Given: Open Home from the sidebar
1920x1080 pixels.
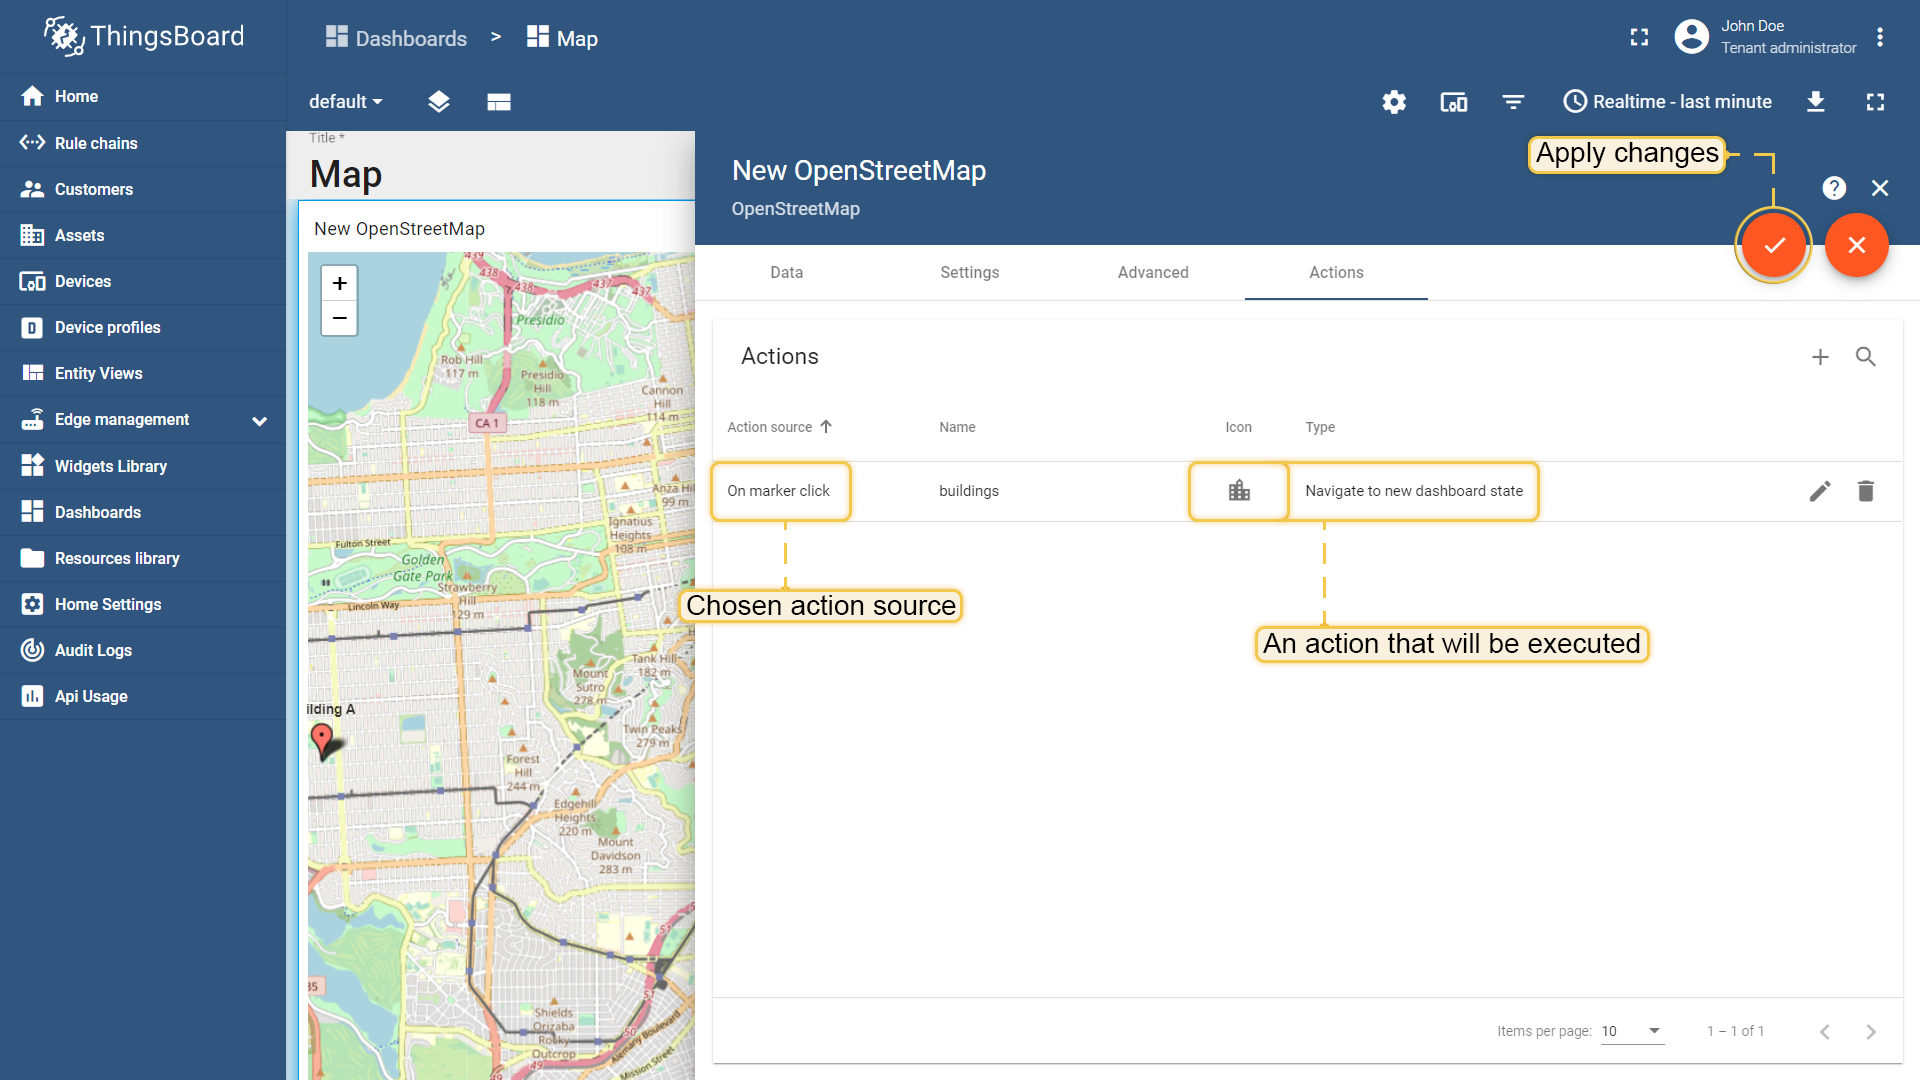Looking at the screenshot, I should (x=142, y=96).
